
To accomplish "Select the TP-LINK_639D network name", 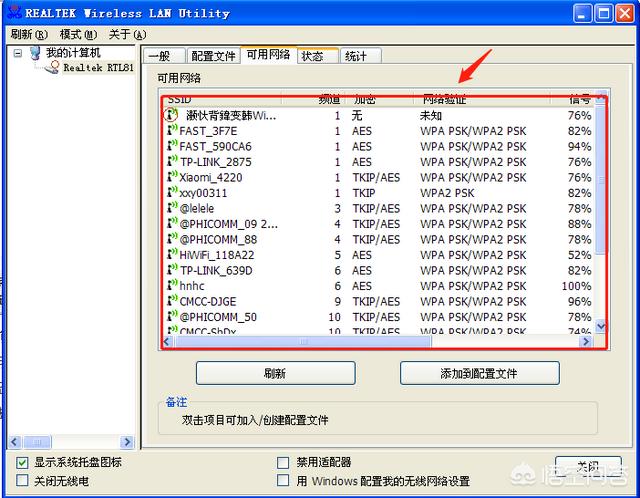I will 216,271.
